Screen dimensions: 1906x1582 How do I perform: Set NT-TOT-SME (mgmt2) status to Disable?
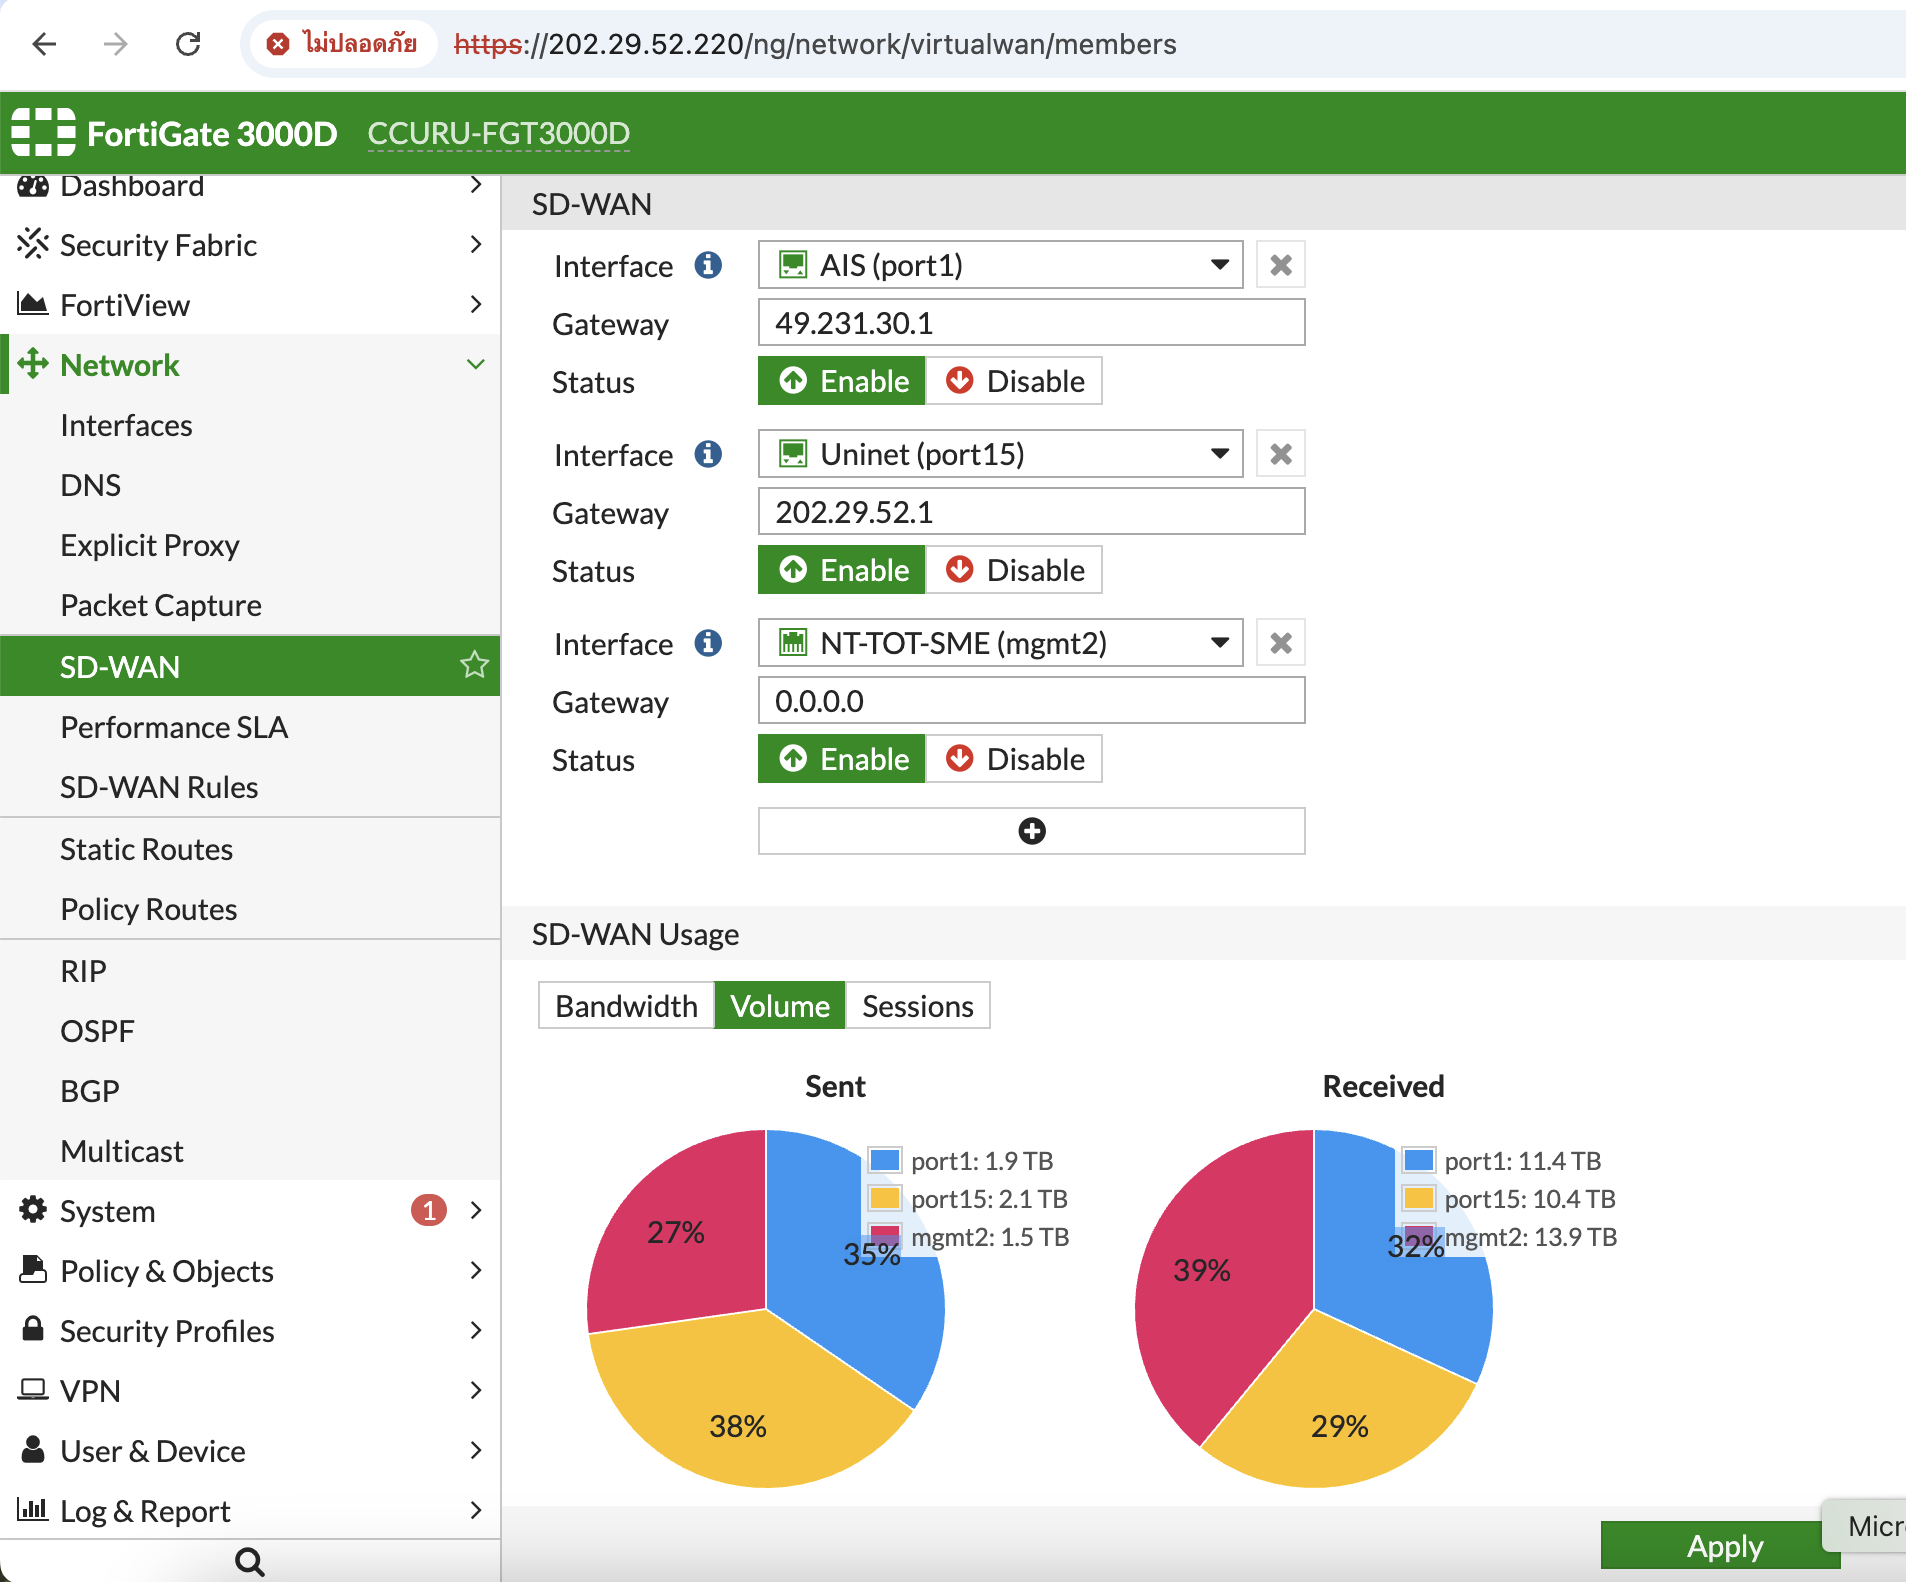(1014, 759)
